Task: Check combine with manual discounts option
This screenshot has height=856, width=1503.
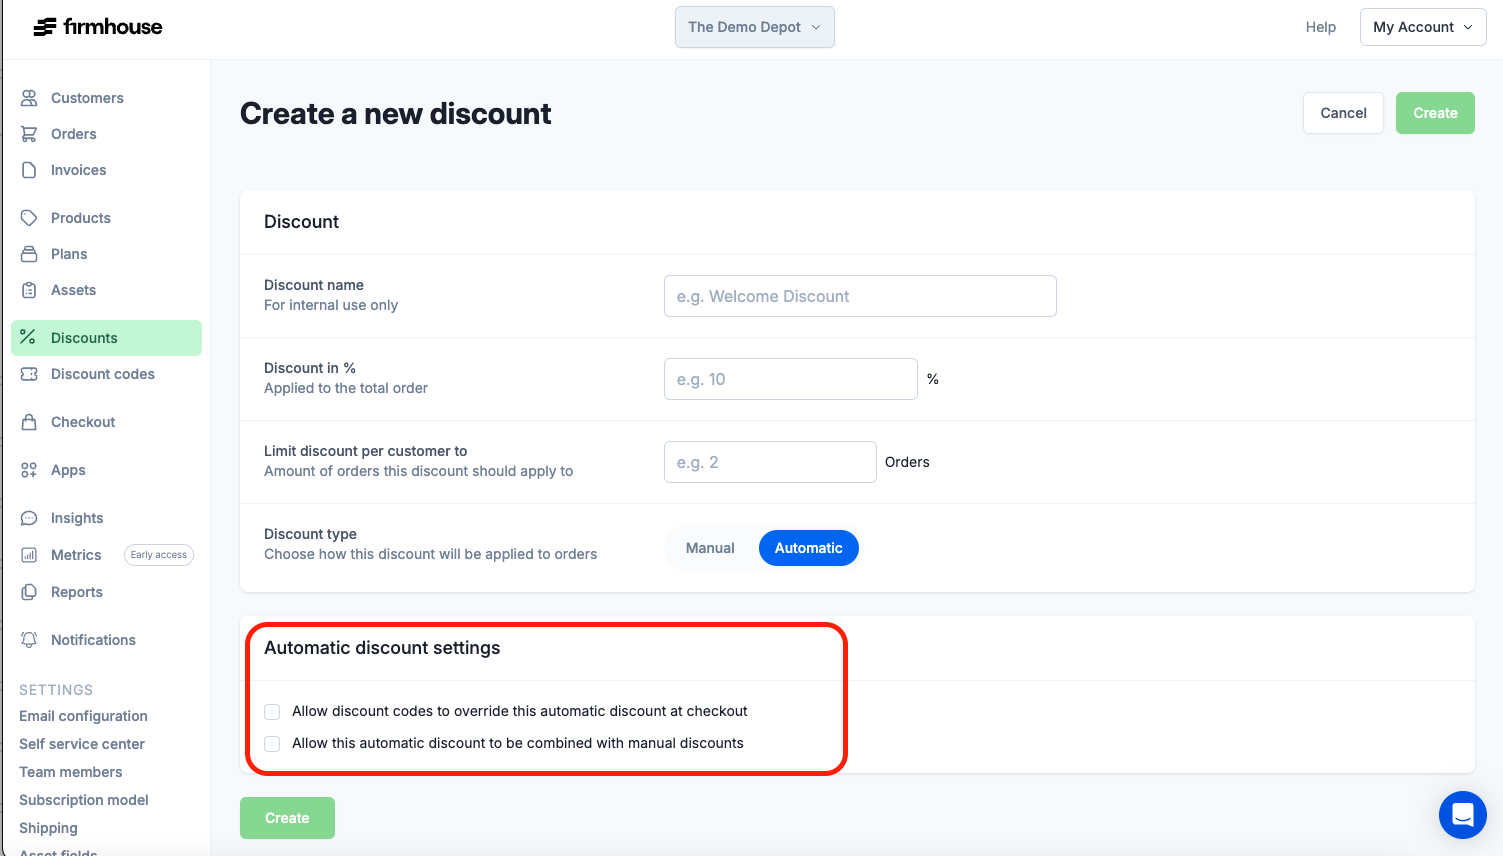Action: coord(272,743)
